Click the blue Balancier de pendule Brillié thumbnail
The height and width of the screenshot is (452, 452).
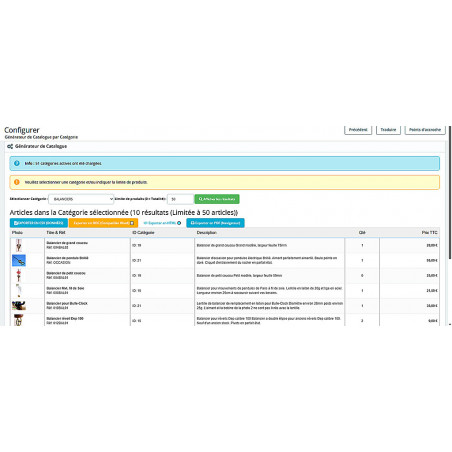pos(19,260)
